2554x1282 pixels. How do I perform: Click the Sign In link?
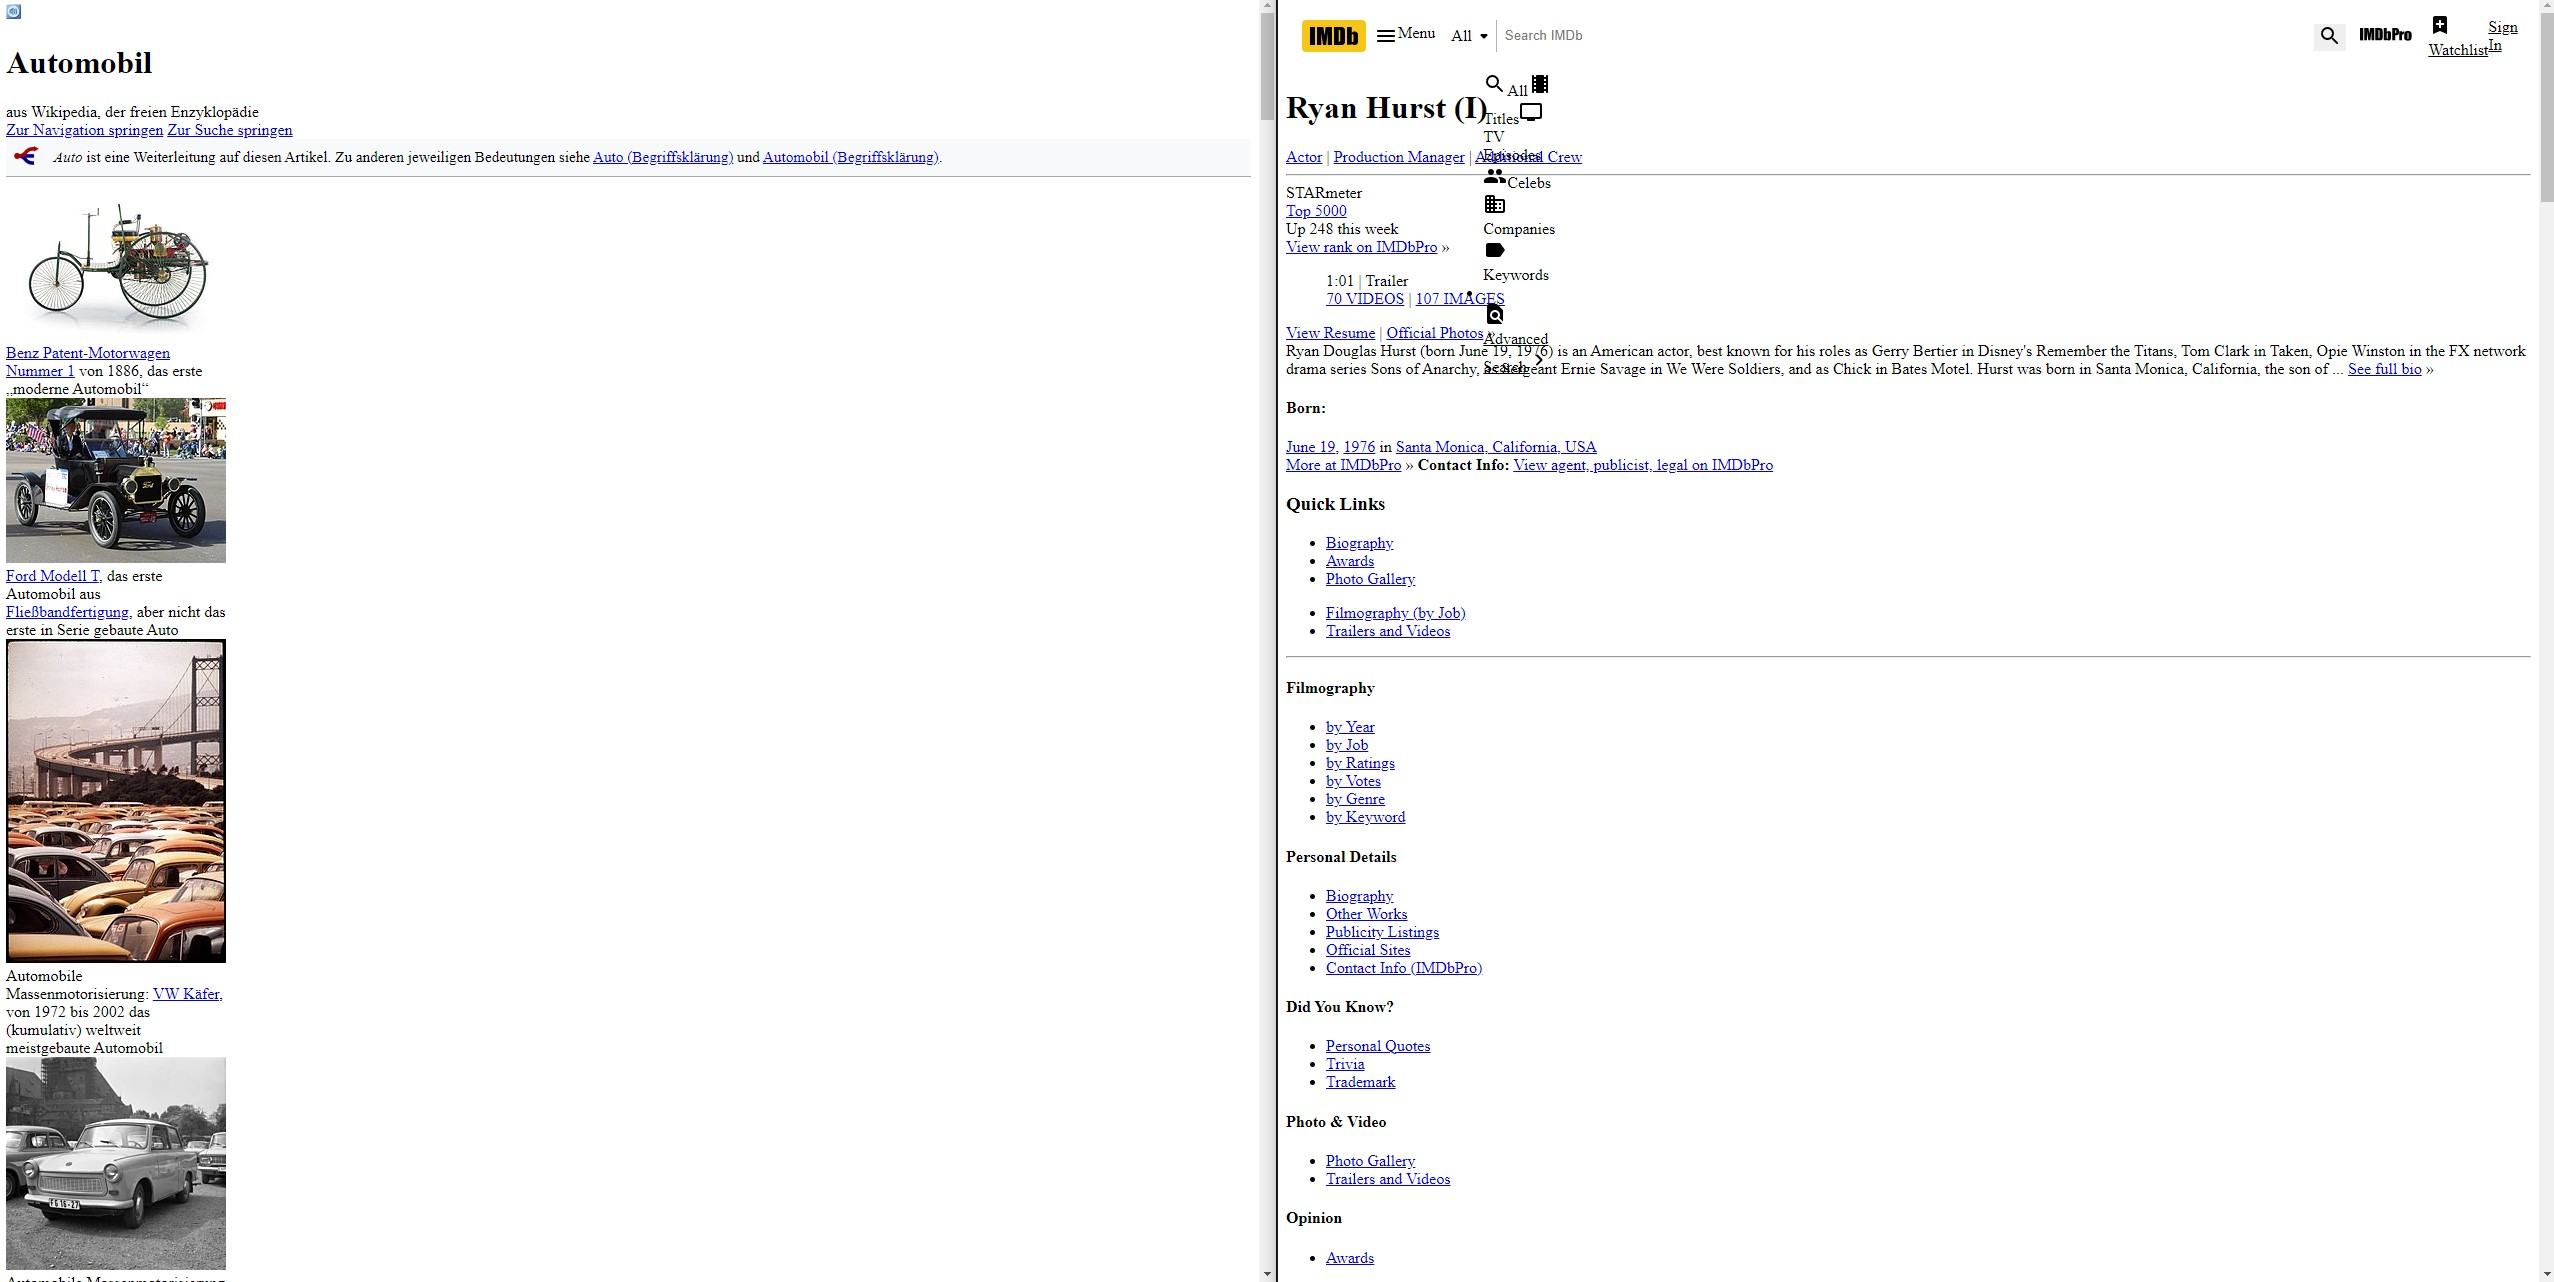pos(2502,36)
